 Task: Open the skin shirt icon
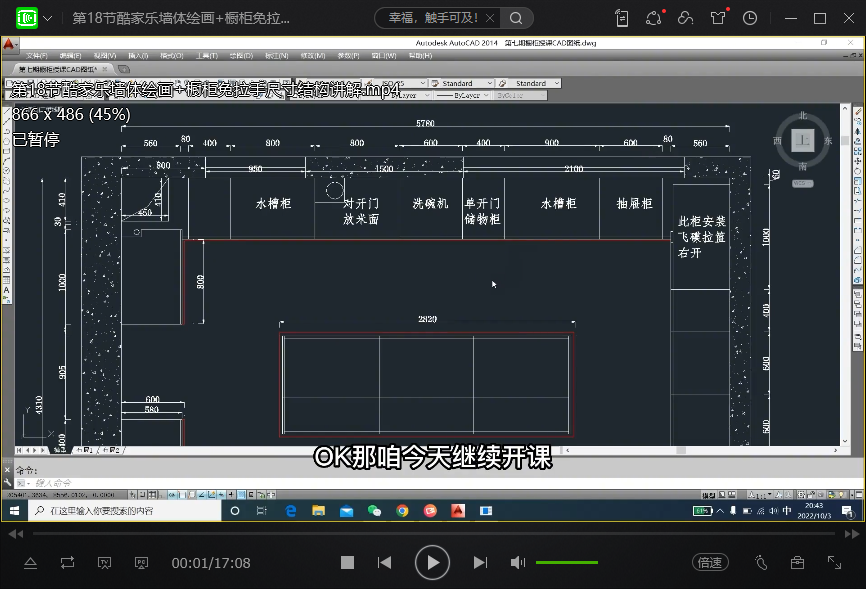(718, 18)
